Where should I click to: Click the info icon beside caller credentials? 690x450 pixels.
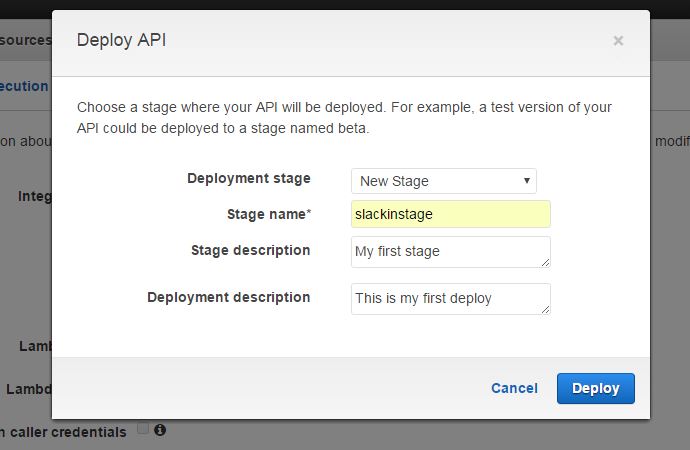coord(160,430)
